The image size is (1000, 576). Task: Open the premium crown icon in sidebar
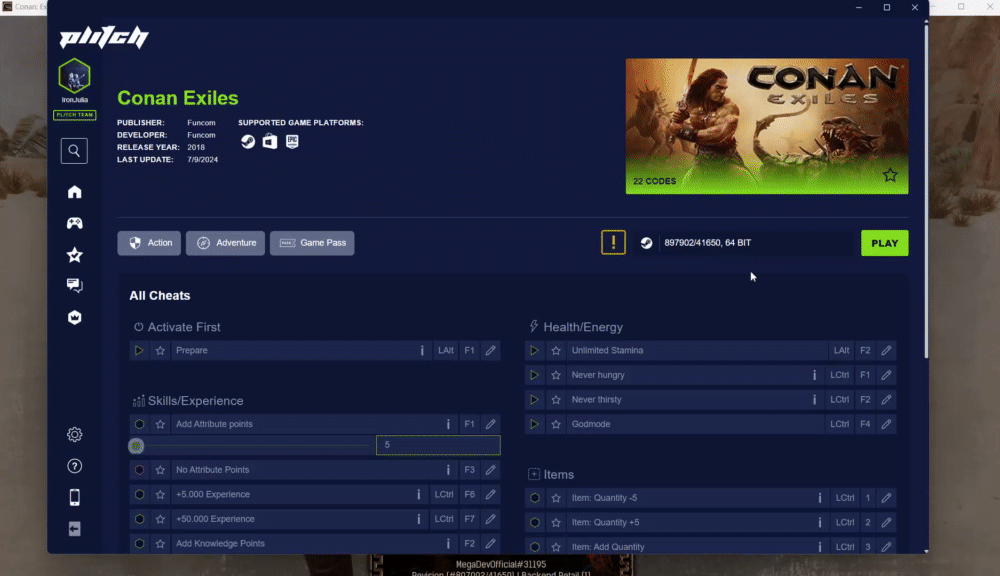75,317
